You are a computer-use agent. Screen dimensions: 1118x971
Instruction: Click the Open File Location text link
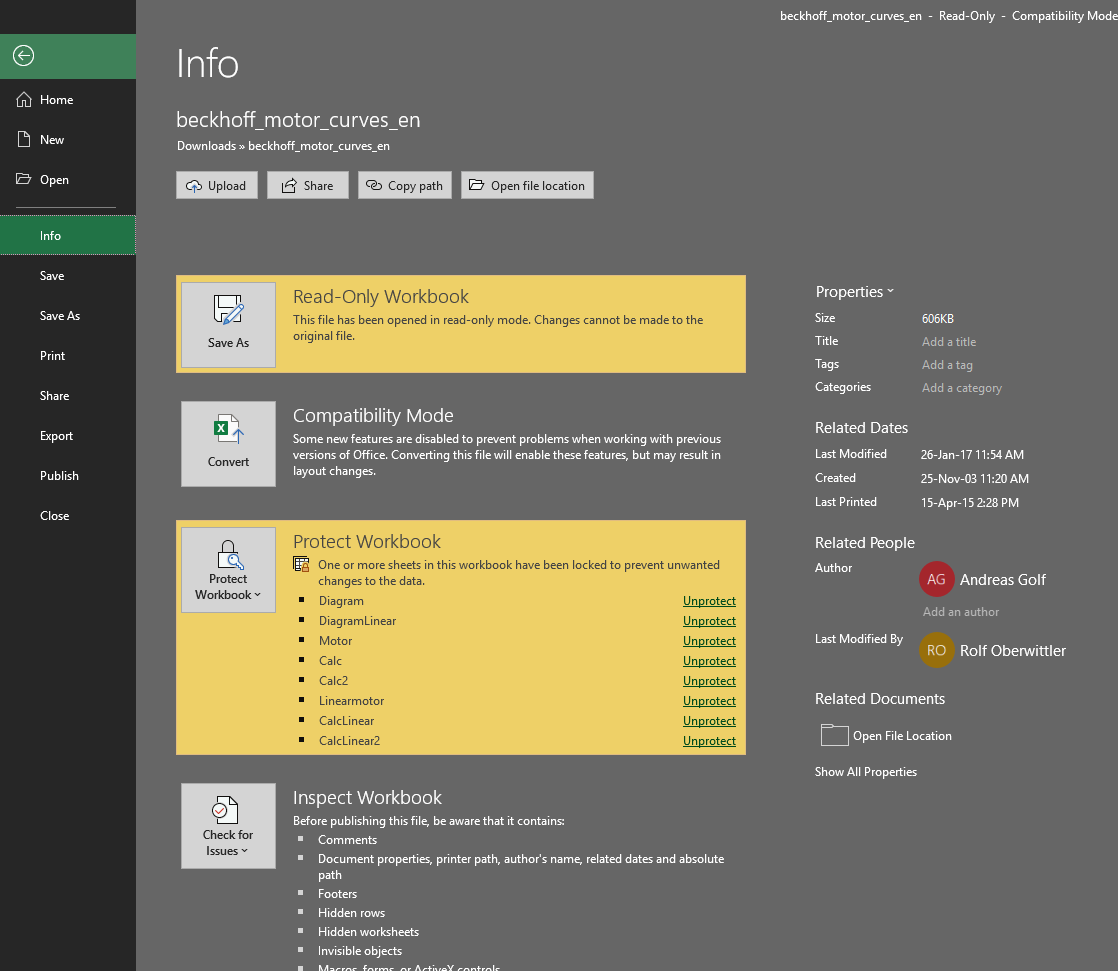(x=902, y=736)
